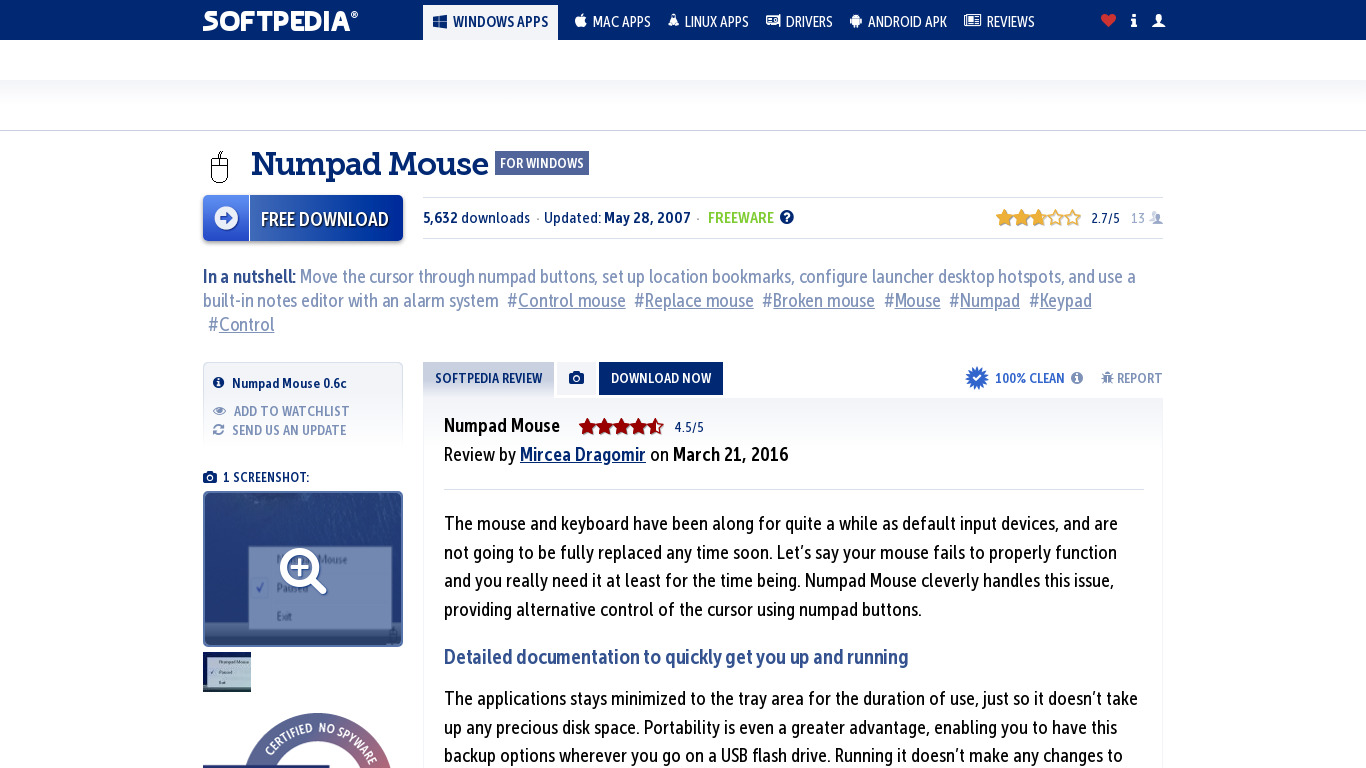
Task: Click the info icon in top bar
Action: (1133, 21)
